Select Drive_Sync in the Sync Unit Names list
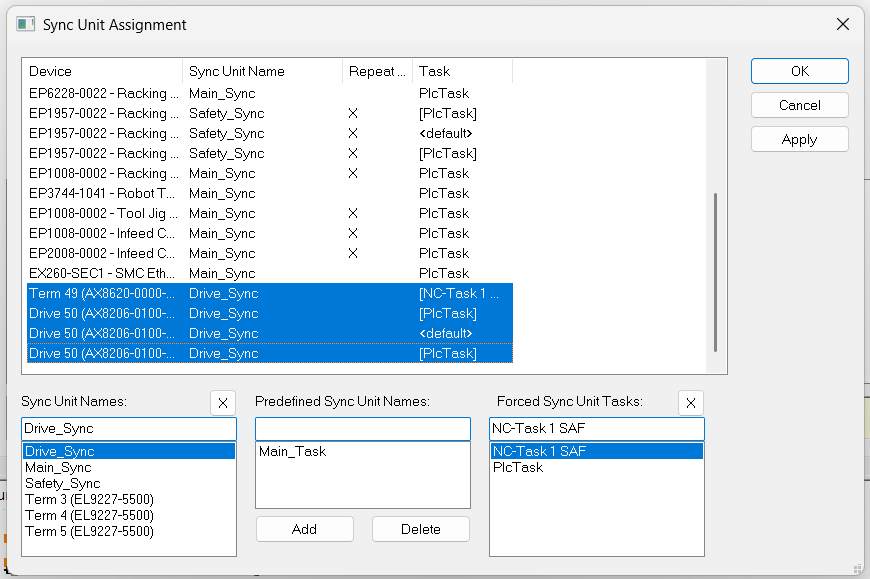This screenshot has width=870, height=579. click(x=129, y=451)
